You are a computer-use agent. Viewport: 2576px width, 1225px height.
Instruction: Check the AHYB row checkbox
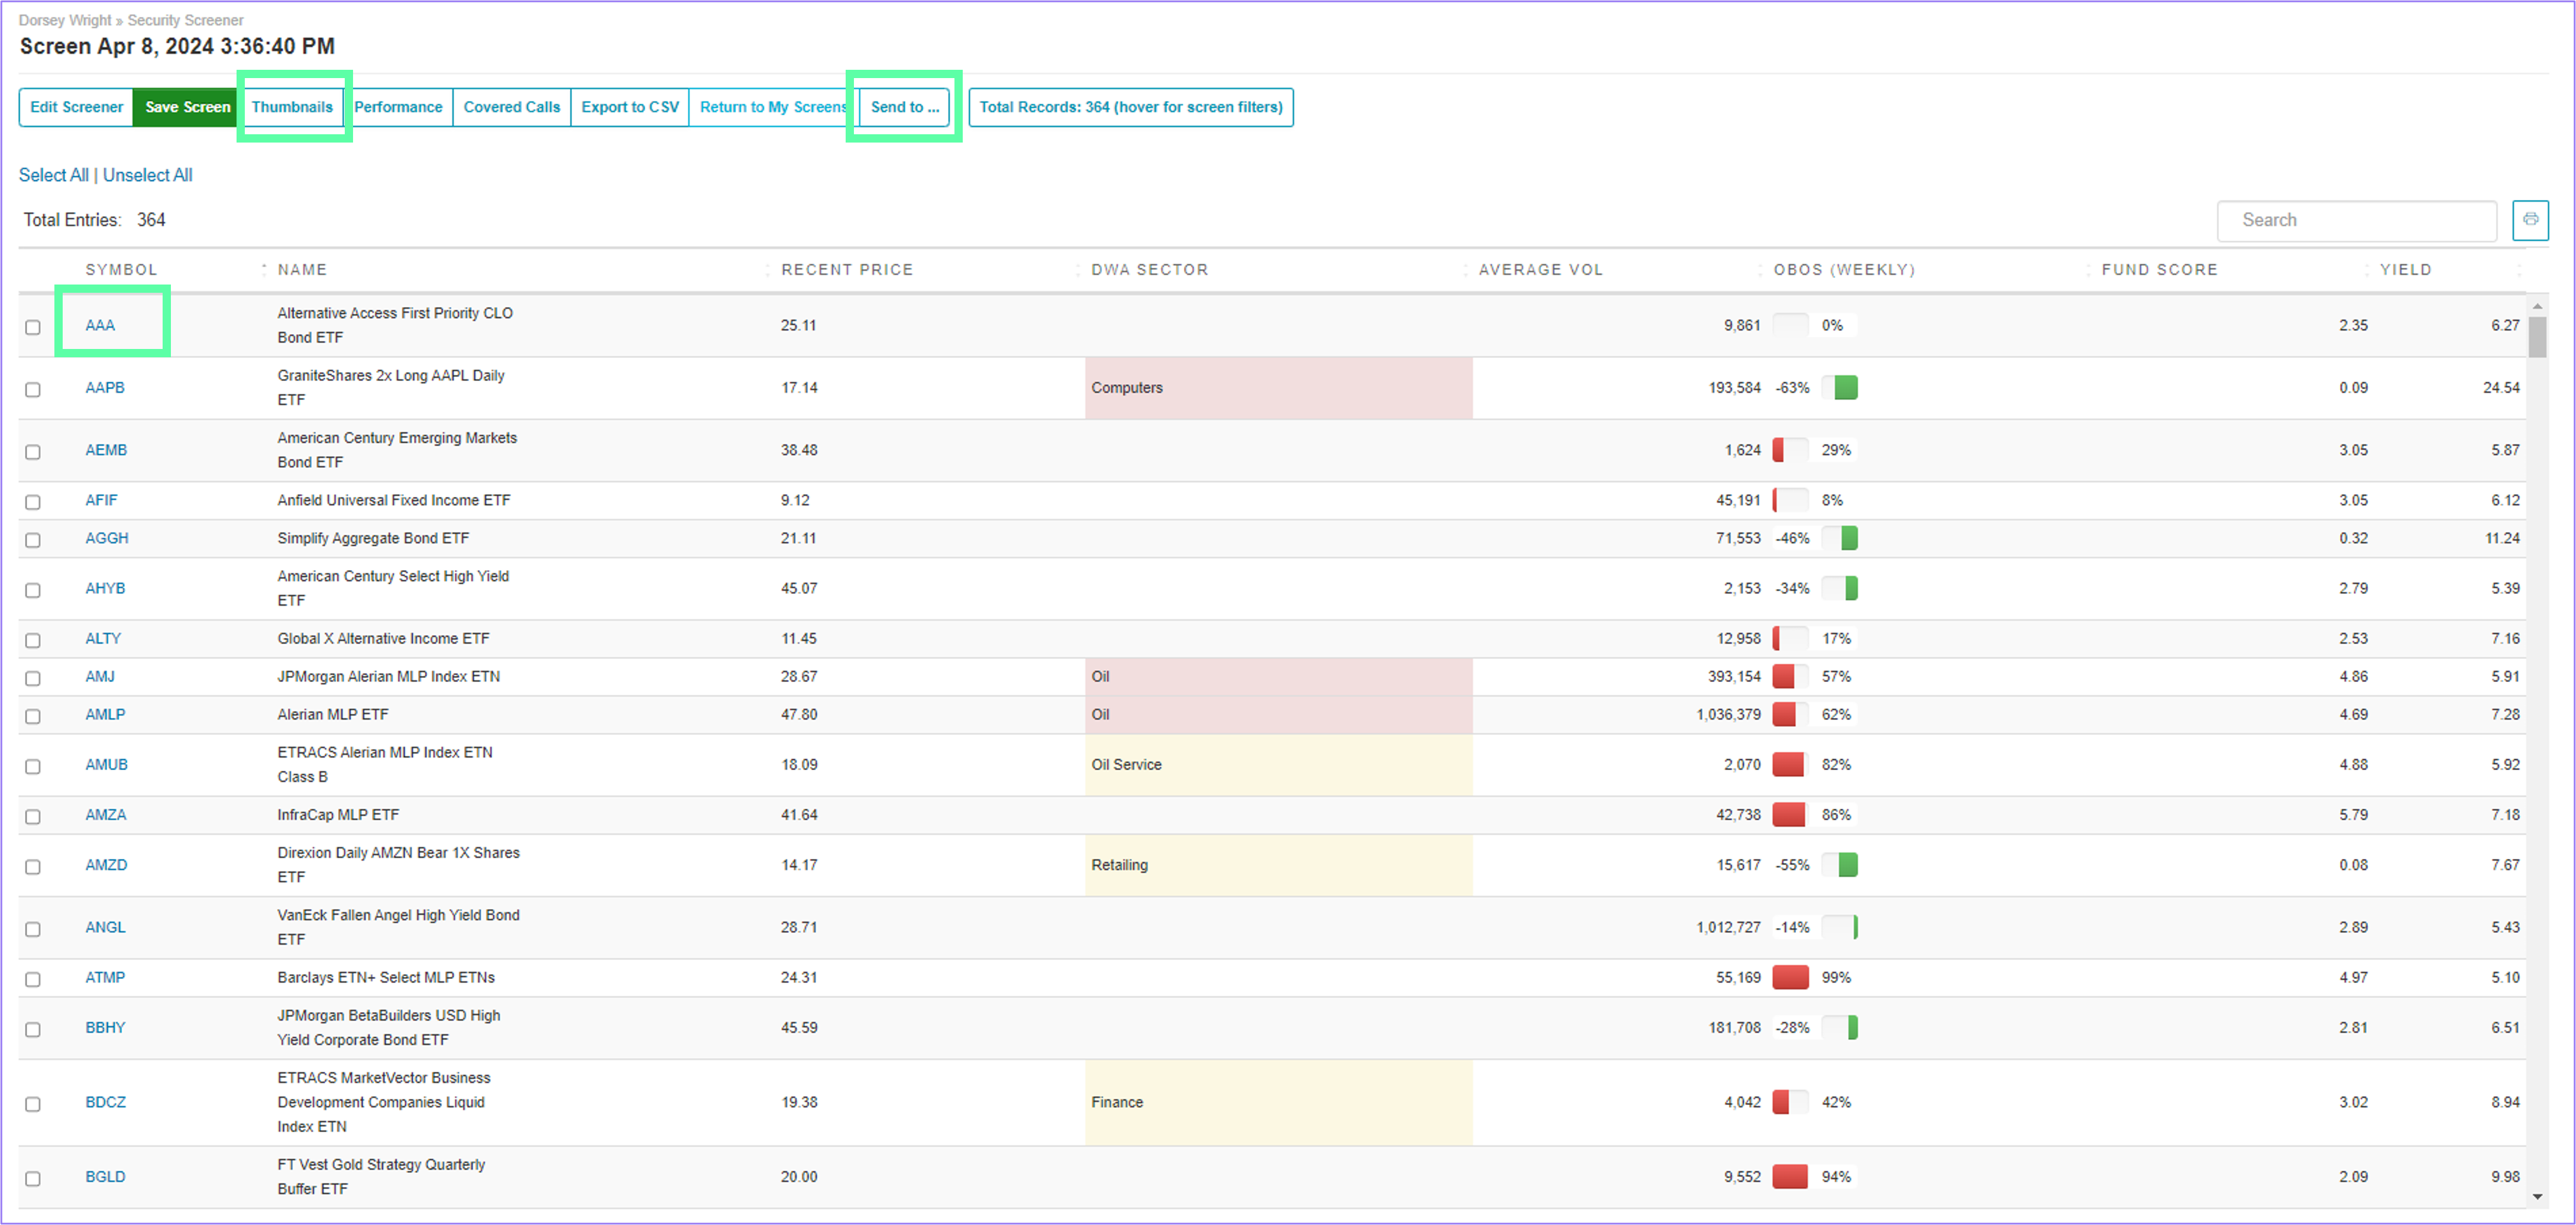(x=33, y=590)
